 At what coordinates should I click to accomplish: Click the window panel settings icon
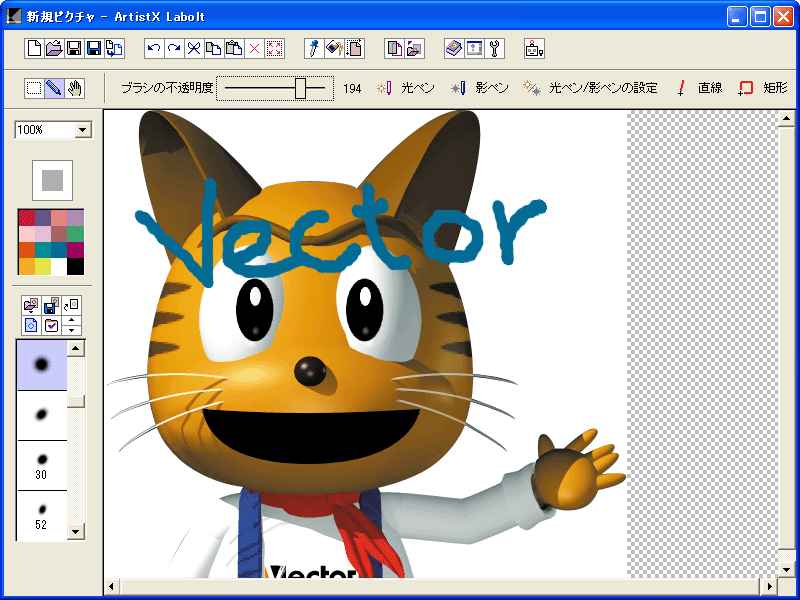pyautogui.click(x=474, y=48)
